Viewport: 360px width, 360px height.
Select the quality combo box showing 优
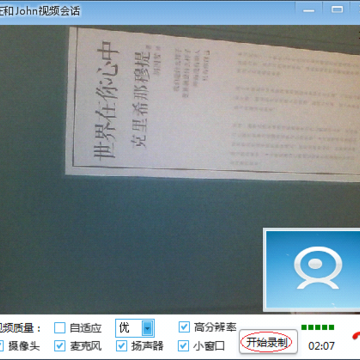(135, 328)
